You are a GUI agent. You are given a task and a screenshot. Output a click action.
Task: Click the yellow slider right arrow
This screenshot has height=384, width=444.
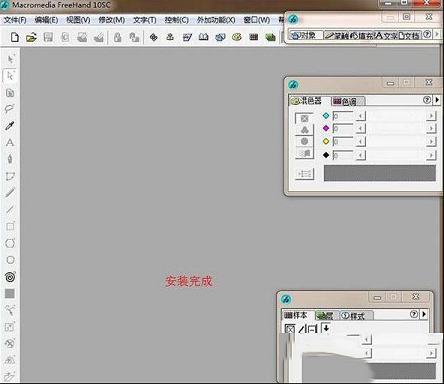(x=431, y=142)
